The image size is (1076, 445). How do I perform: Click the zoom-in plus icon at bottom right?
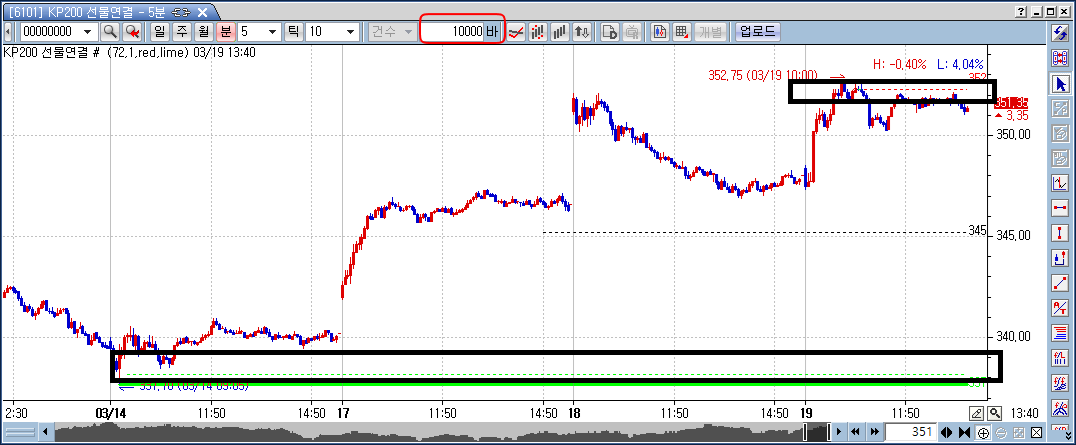point(984,432)
